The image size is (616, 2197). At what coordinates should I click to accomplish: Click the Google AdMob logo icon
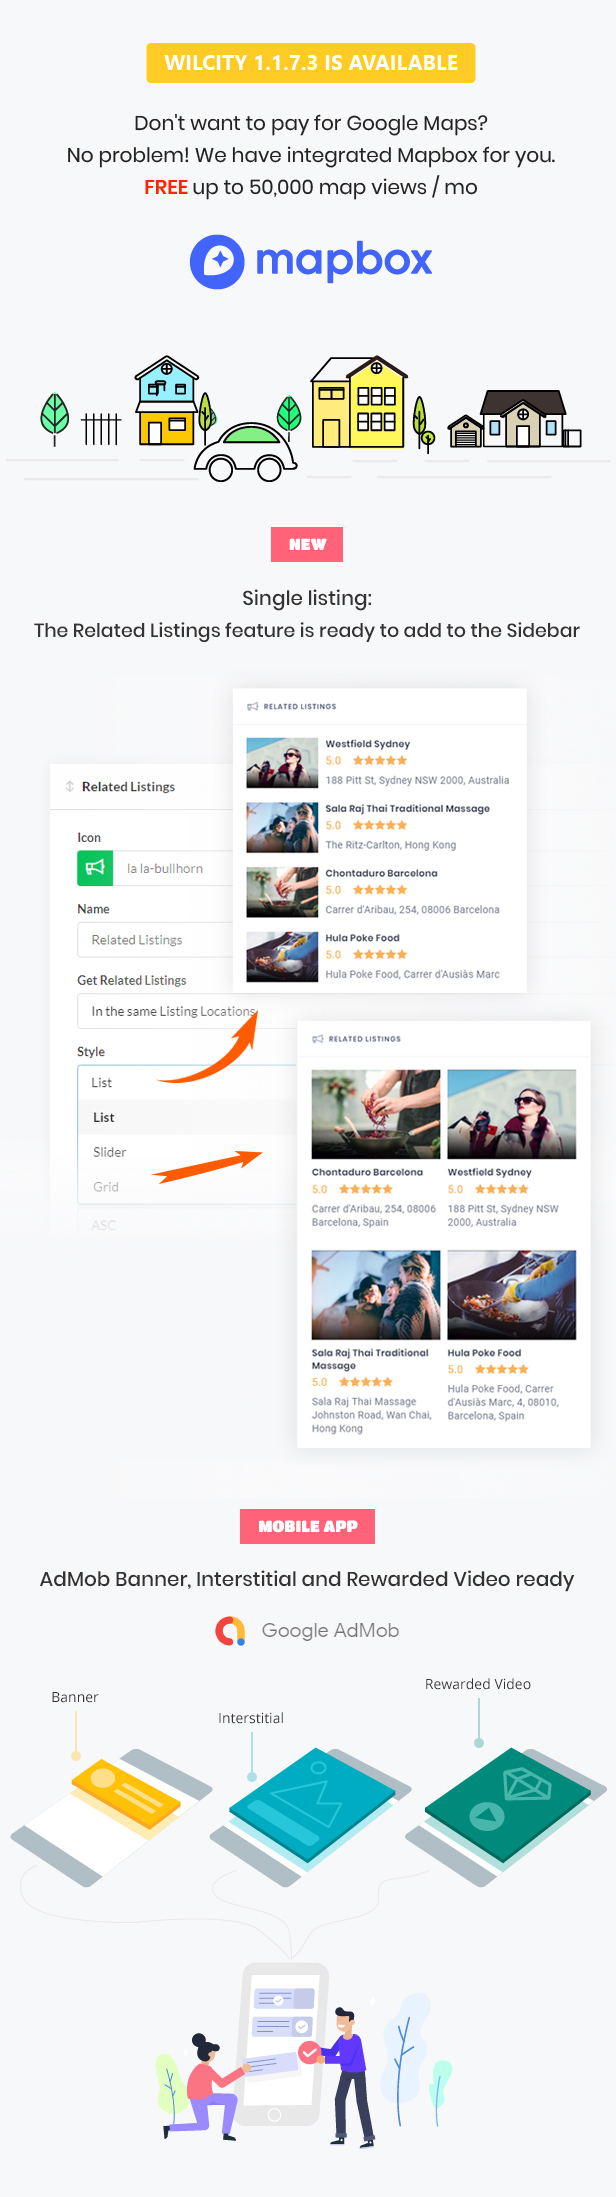pyautogui.click(x=231, y=1631)
